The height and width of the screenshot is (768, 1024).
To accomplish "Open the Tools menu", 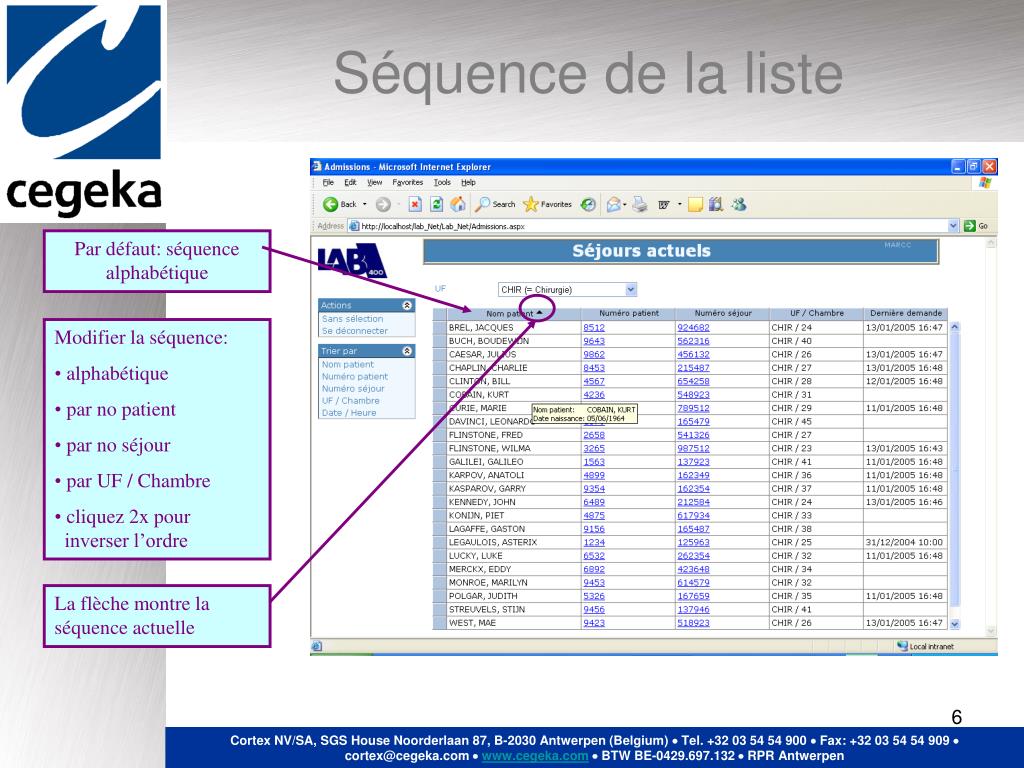I will click(442, 183).
